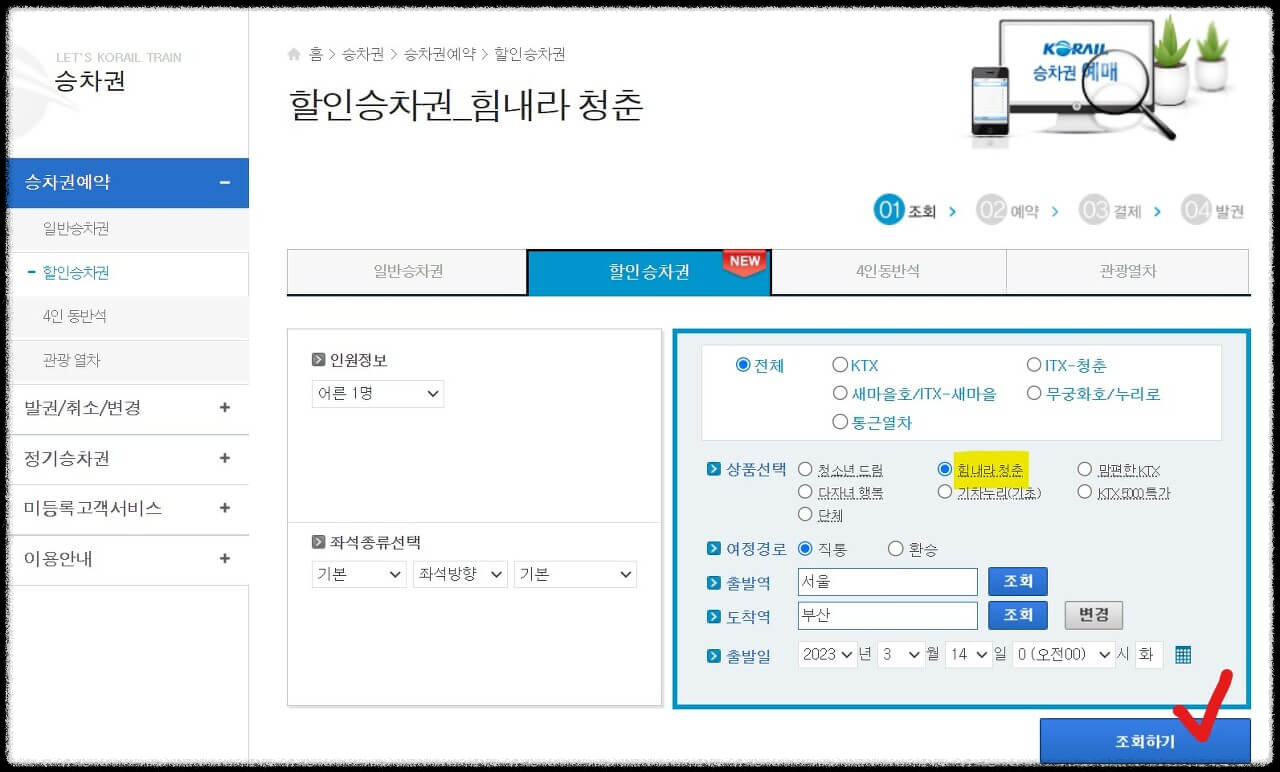Open the 어른 1명 passenger dropdown

[378, 394]
